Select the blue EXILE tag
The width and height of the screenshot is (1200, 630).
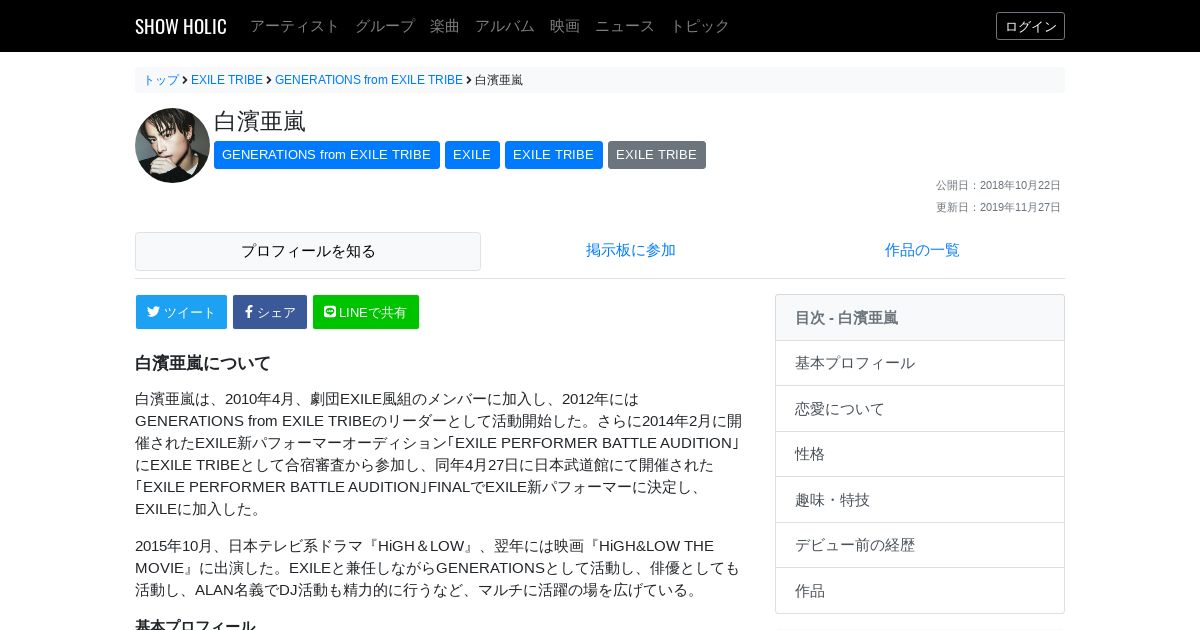(x=472, y=155)
